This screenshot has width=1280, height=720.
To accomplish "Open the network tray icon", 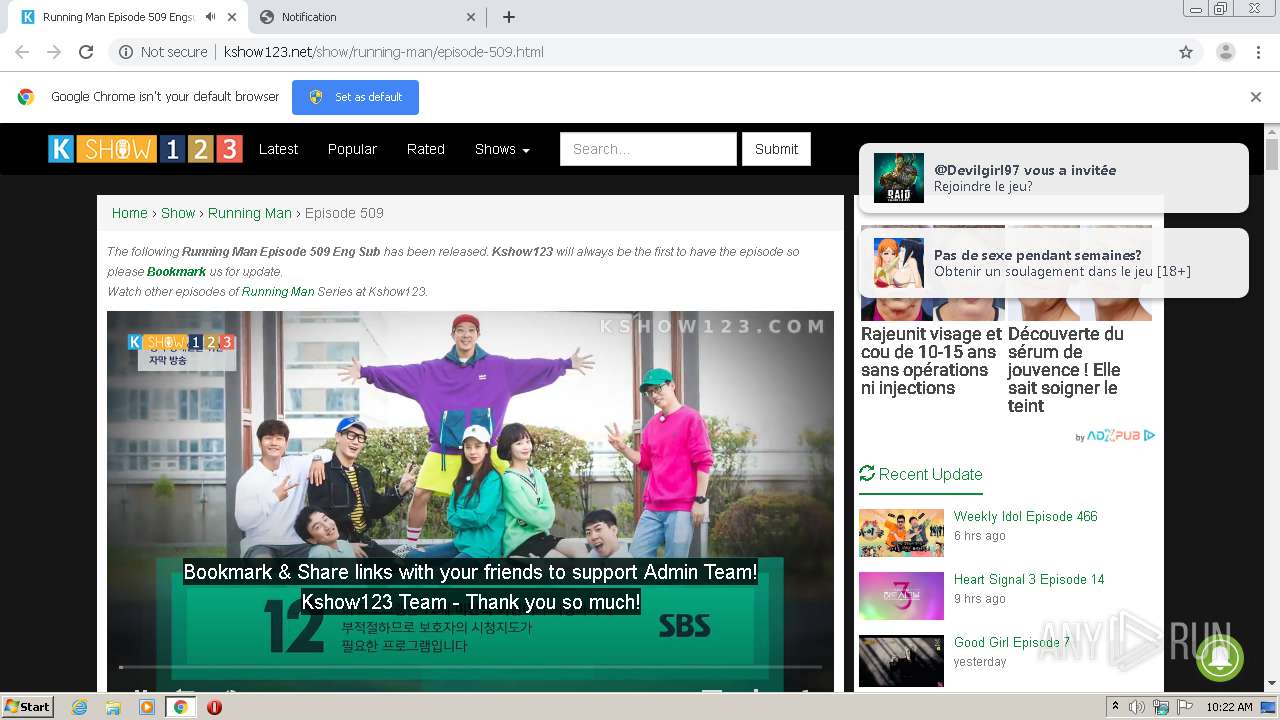I will pyautogui.click(x=1161, y=707).
